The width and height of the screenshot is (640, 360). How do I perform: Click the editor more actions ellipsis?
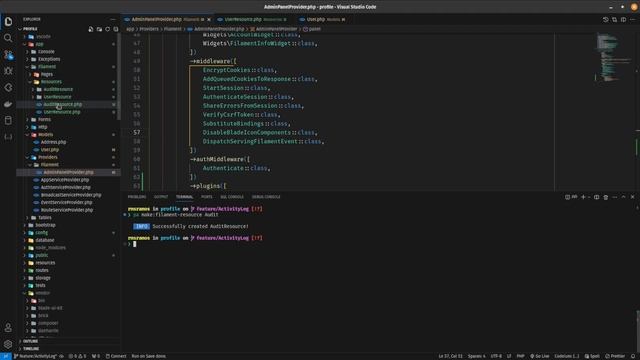click(633, 19)
